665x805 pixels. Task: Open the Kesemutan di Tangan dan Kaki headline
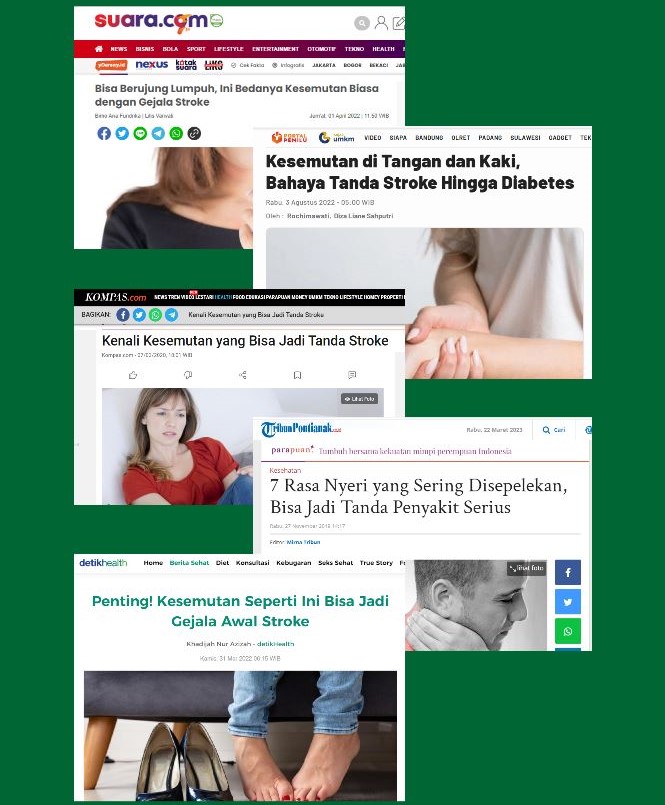pyautogui.click(x=420, y=172)
